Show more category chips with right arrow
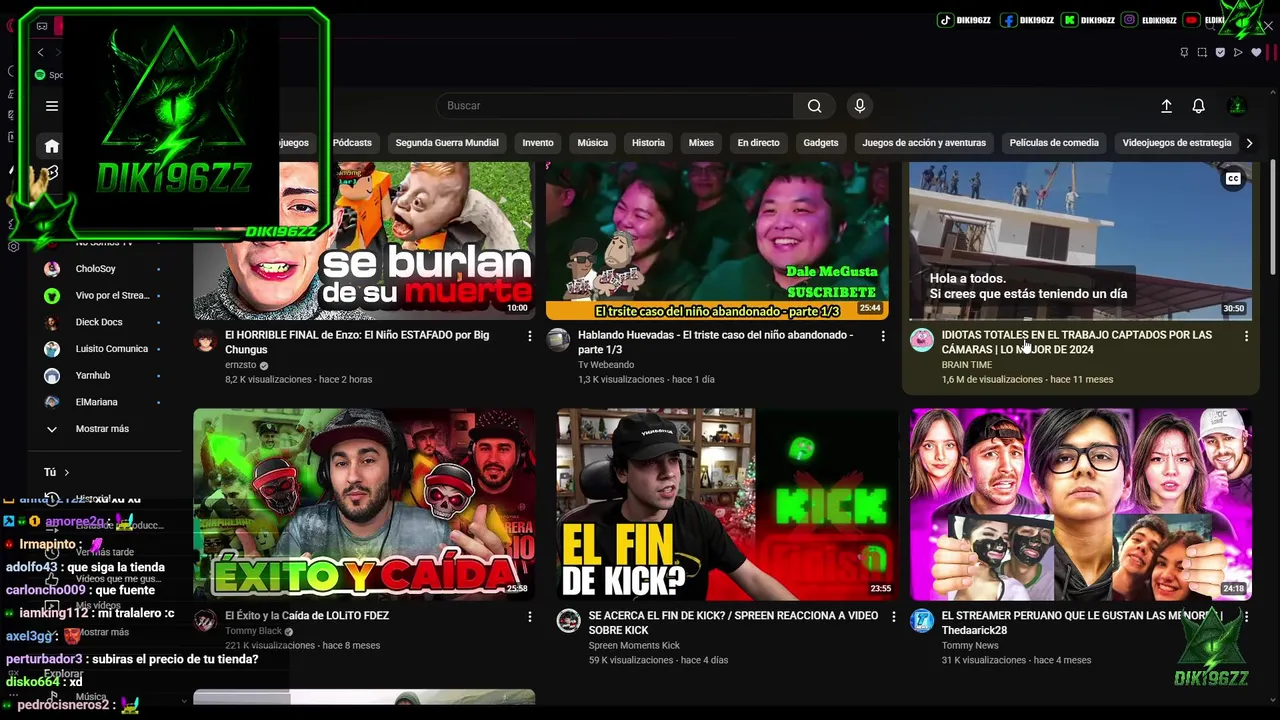1280x720 pixels. [1248, 143]
